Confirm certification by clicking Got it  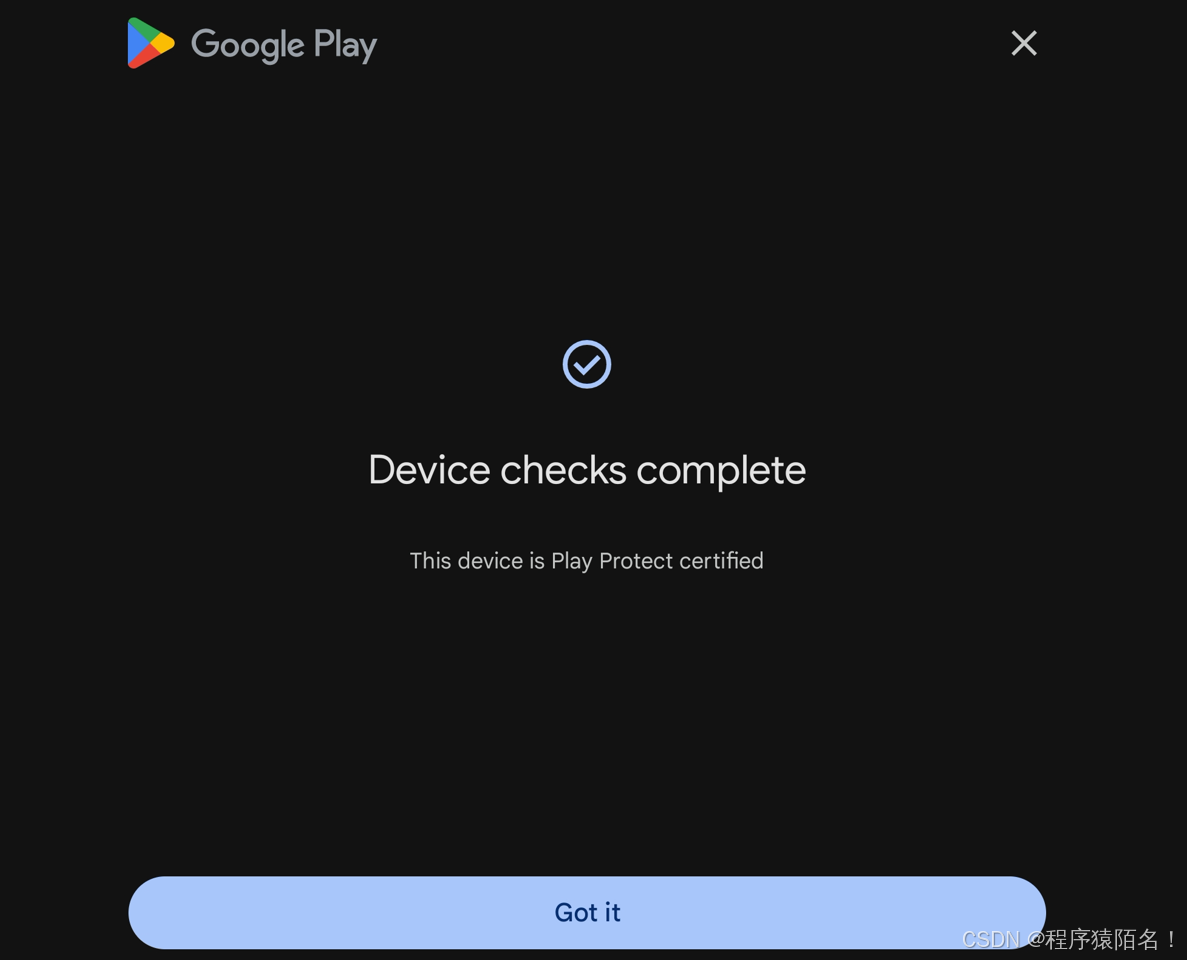coord(587,912)
